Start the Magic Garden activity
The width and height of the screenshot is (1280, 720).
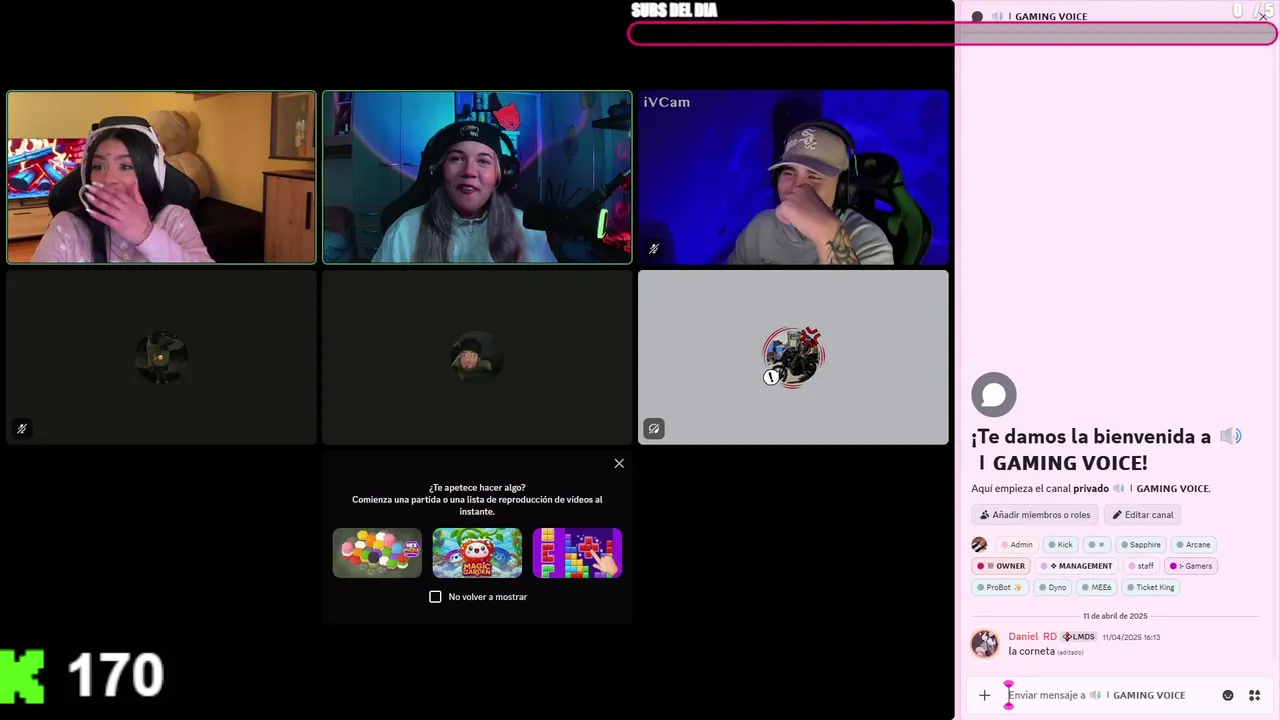(x=477, y=553)
